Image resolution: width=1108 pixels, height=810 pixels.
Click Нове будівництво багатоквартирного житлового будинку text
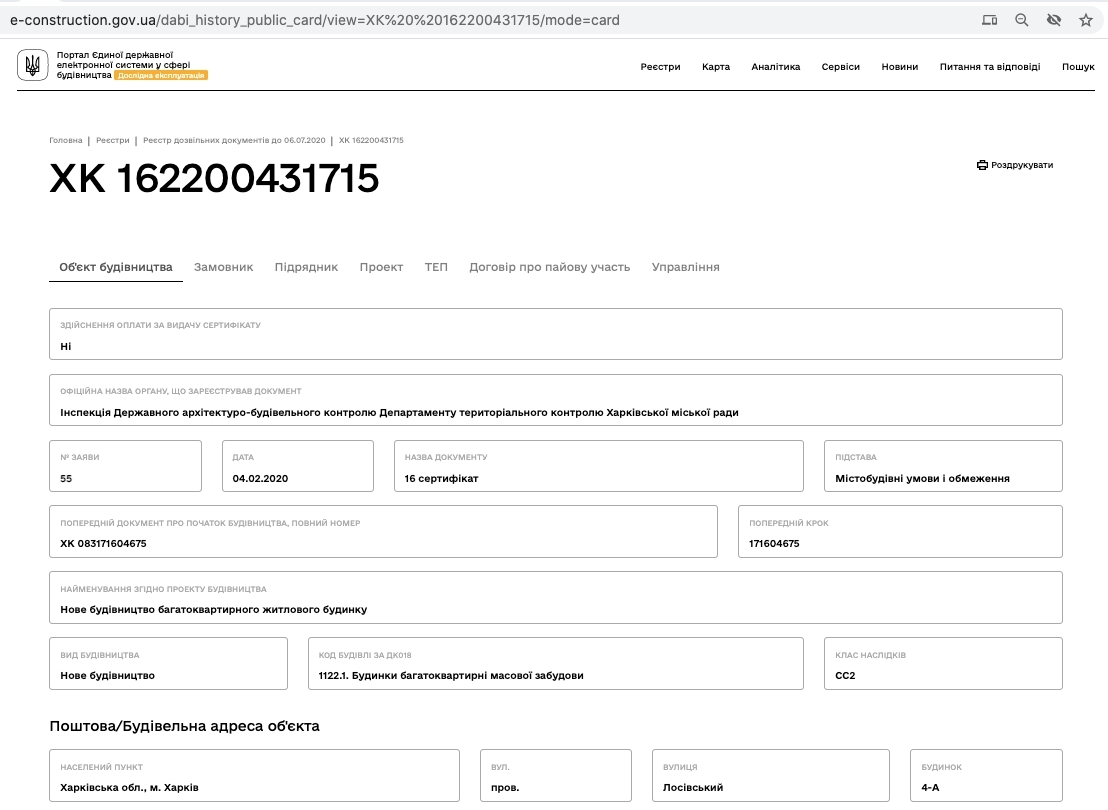(213, 609)
